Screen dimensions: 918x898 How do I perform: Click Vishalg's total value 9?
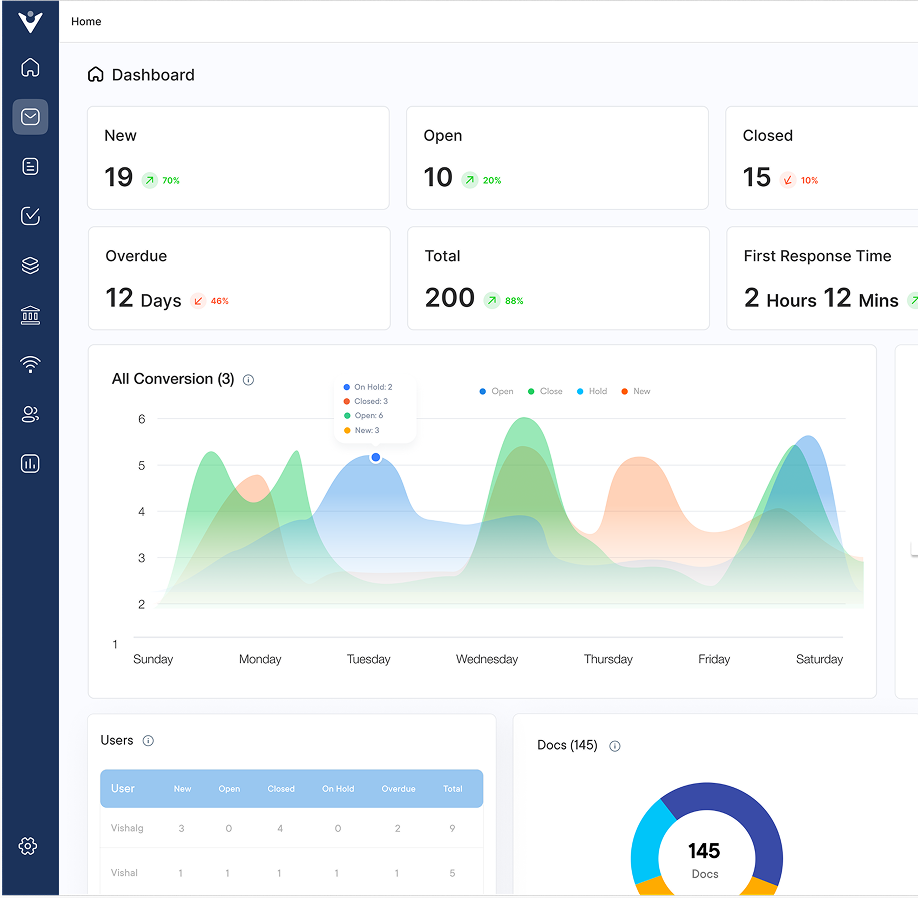pos(452,828)
